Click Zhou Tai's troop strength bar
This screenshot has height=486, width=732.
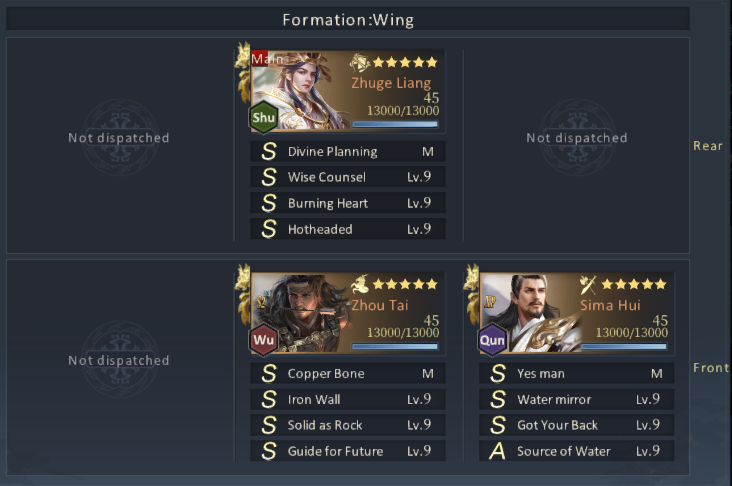395,346
